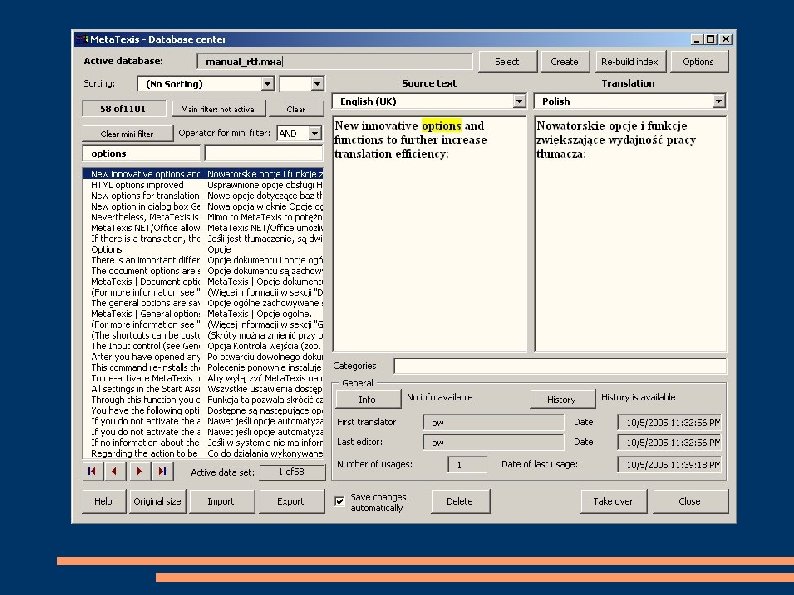Select row 'The document options are s'

pyautogui.click(x=203, y=271)
